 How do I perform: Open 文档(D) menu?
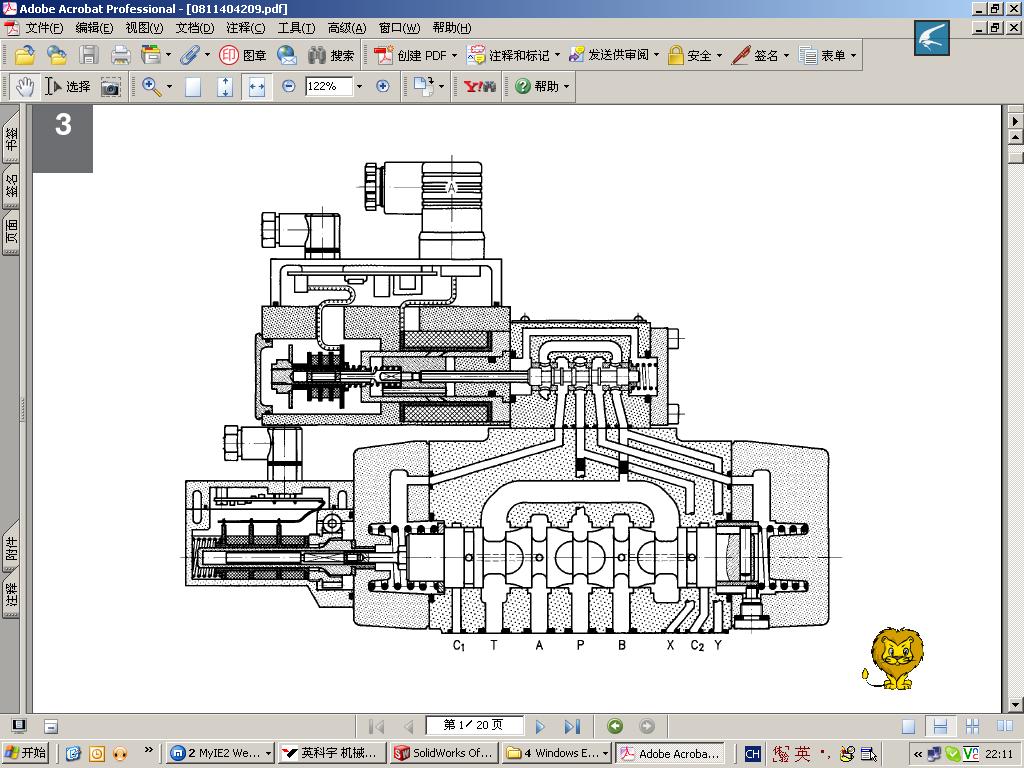click(x=195, y=27)
